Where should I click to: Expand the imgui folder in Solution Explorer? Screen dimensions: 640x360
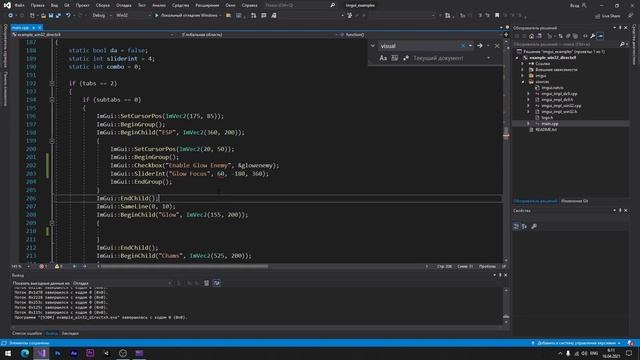pyautogui.click(x=523, y=76)
